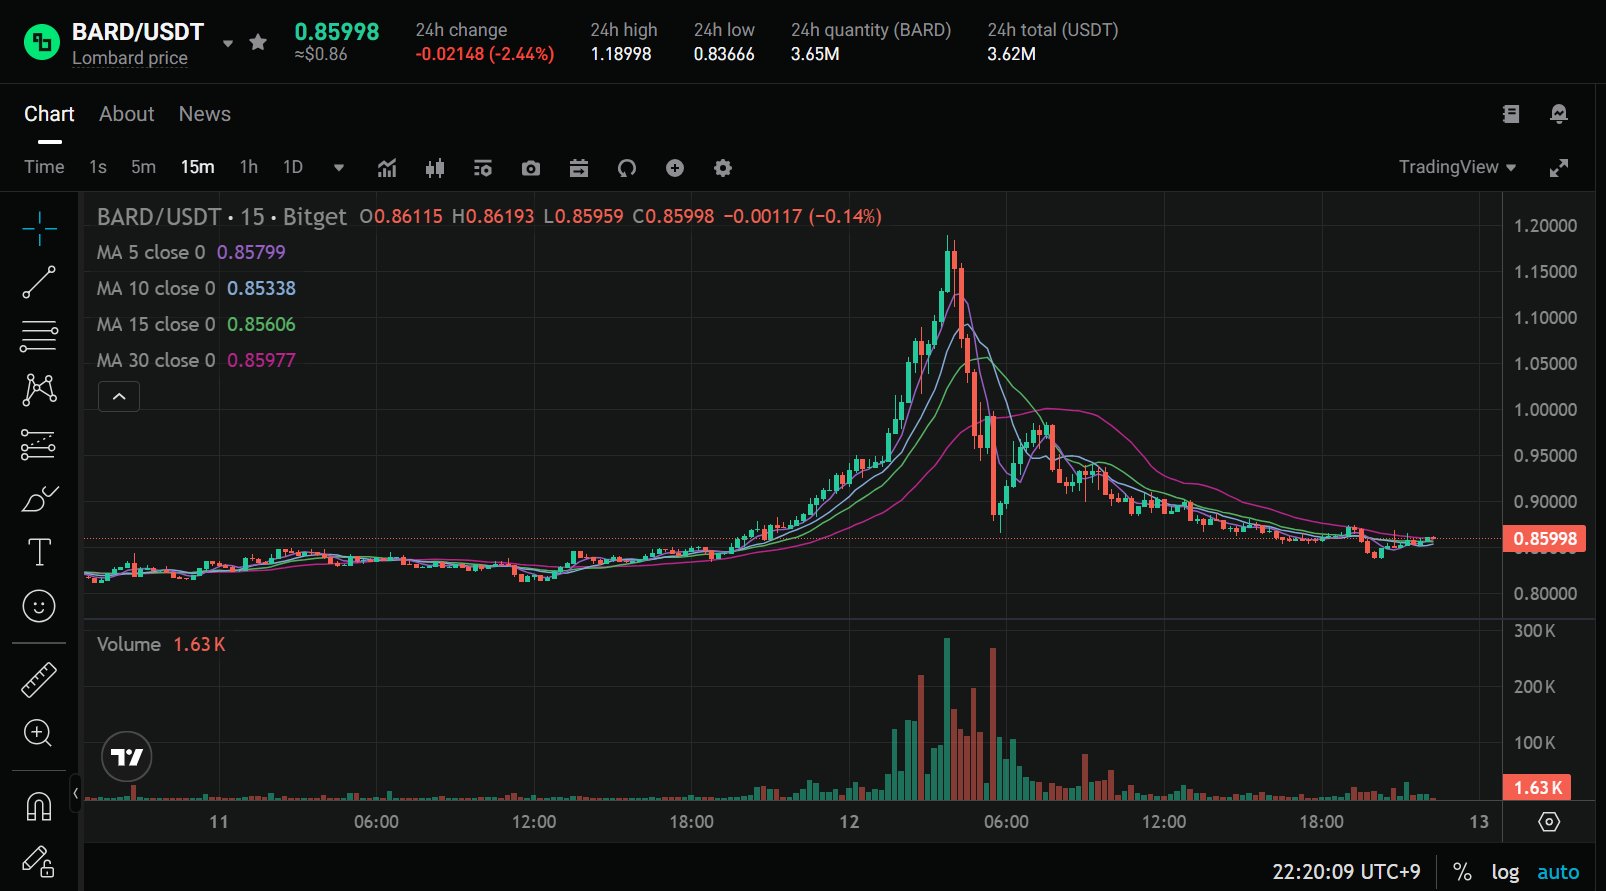Select the MA 15 close 0 legend
The width and height of the screenshot is (1606, 891).
pyautogui.click(x=156, y=324)
